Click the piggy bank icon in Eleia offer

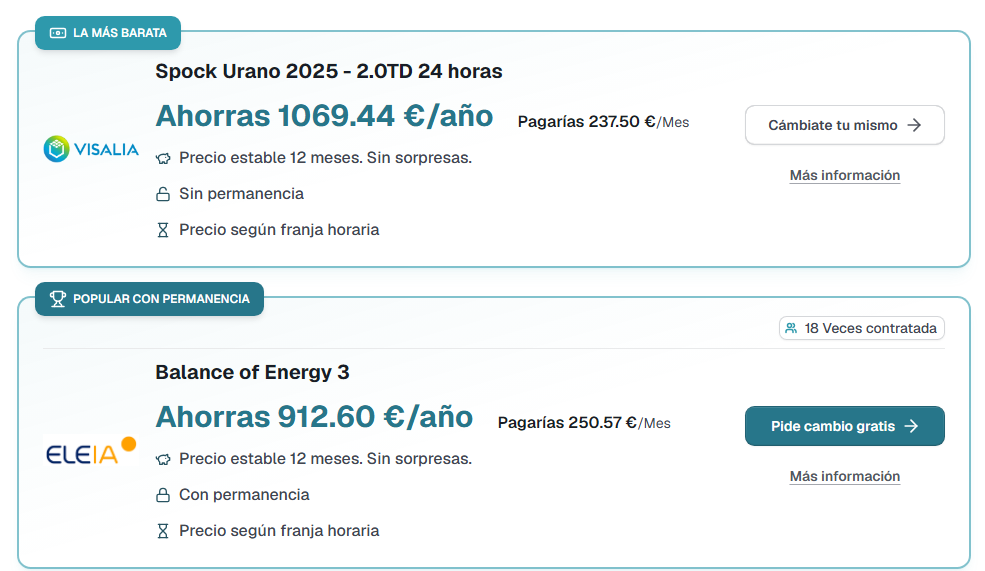163,459
